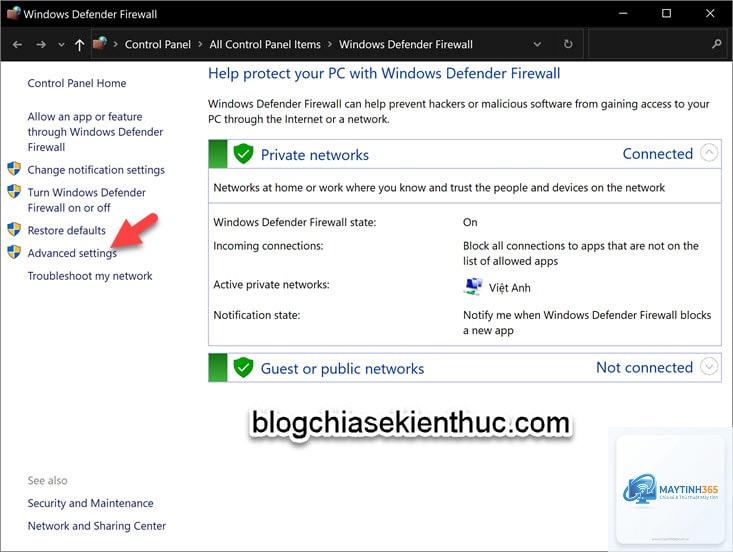Click the title bar firewall icon

[14, 13]
